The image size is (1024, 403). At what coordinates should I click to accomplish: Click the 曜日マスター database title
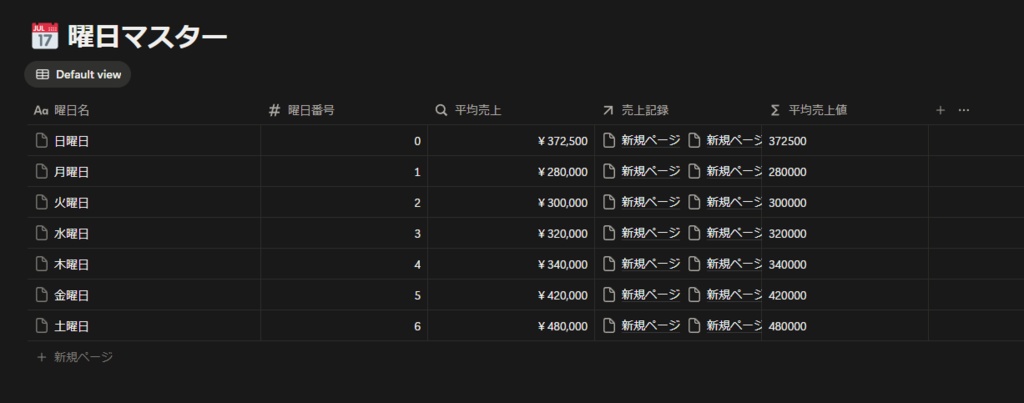pyautogui.click(x=148, y=37)
